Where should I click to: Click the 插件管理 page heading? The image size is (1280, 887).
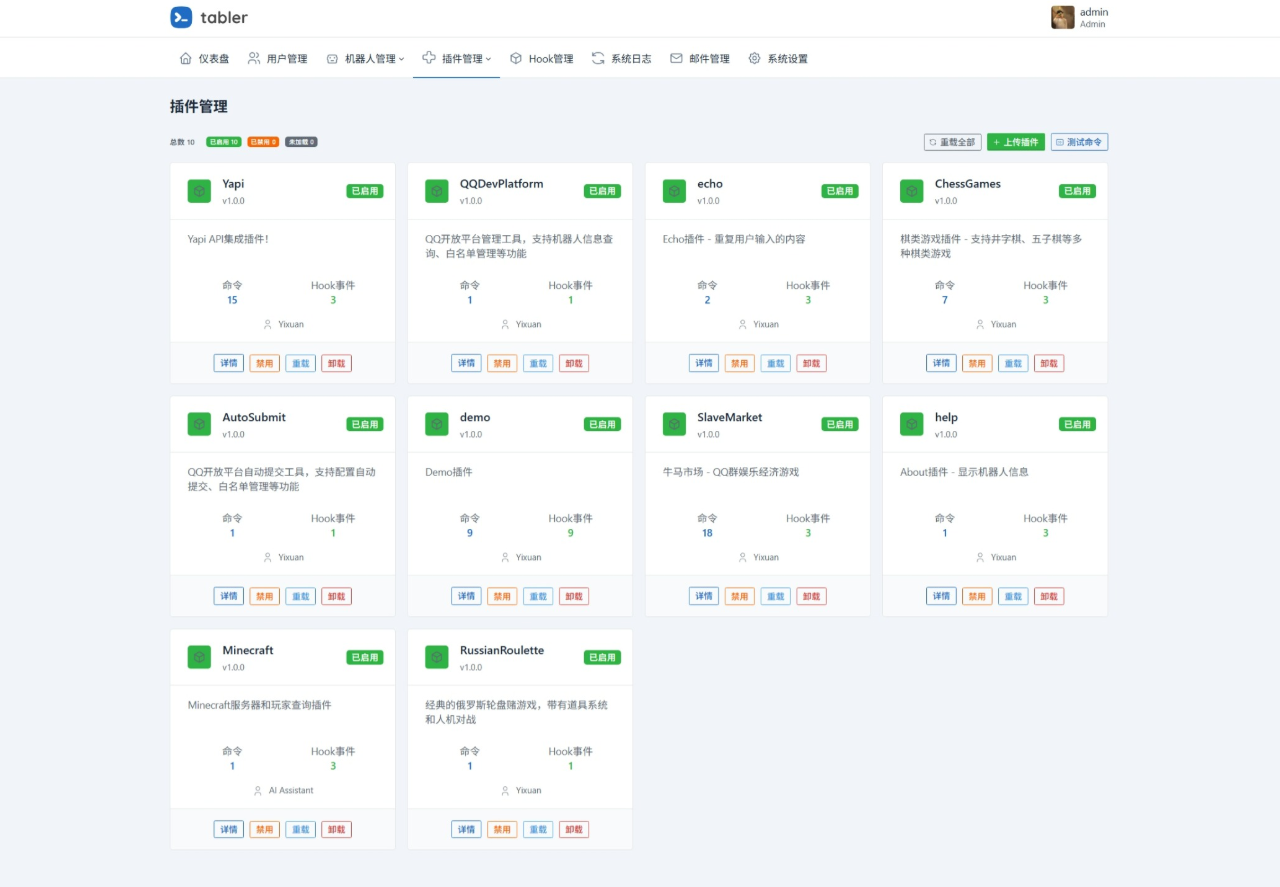[199, 107]
